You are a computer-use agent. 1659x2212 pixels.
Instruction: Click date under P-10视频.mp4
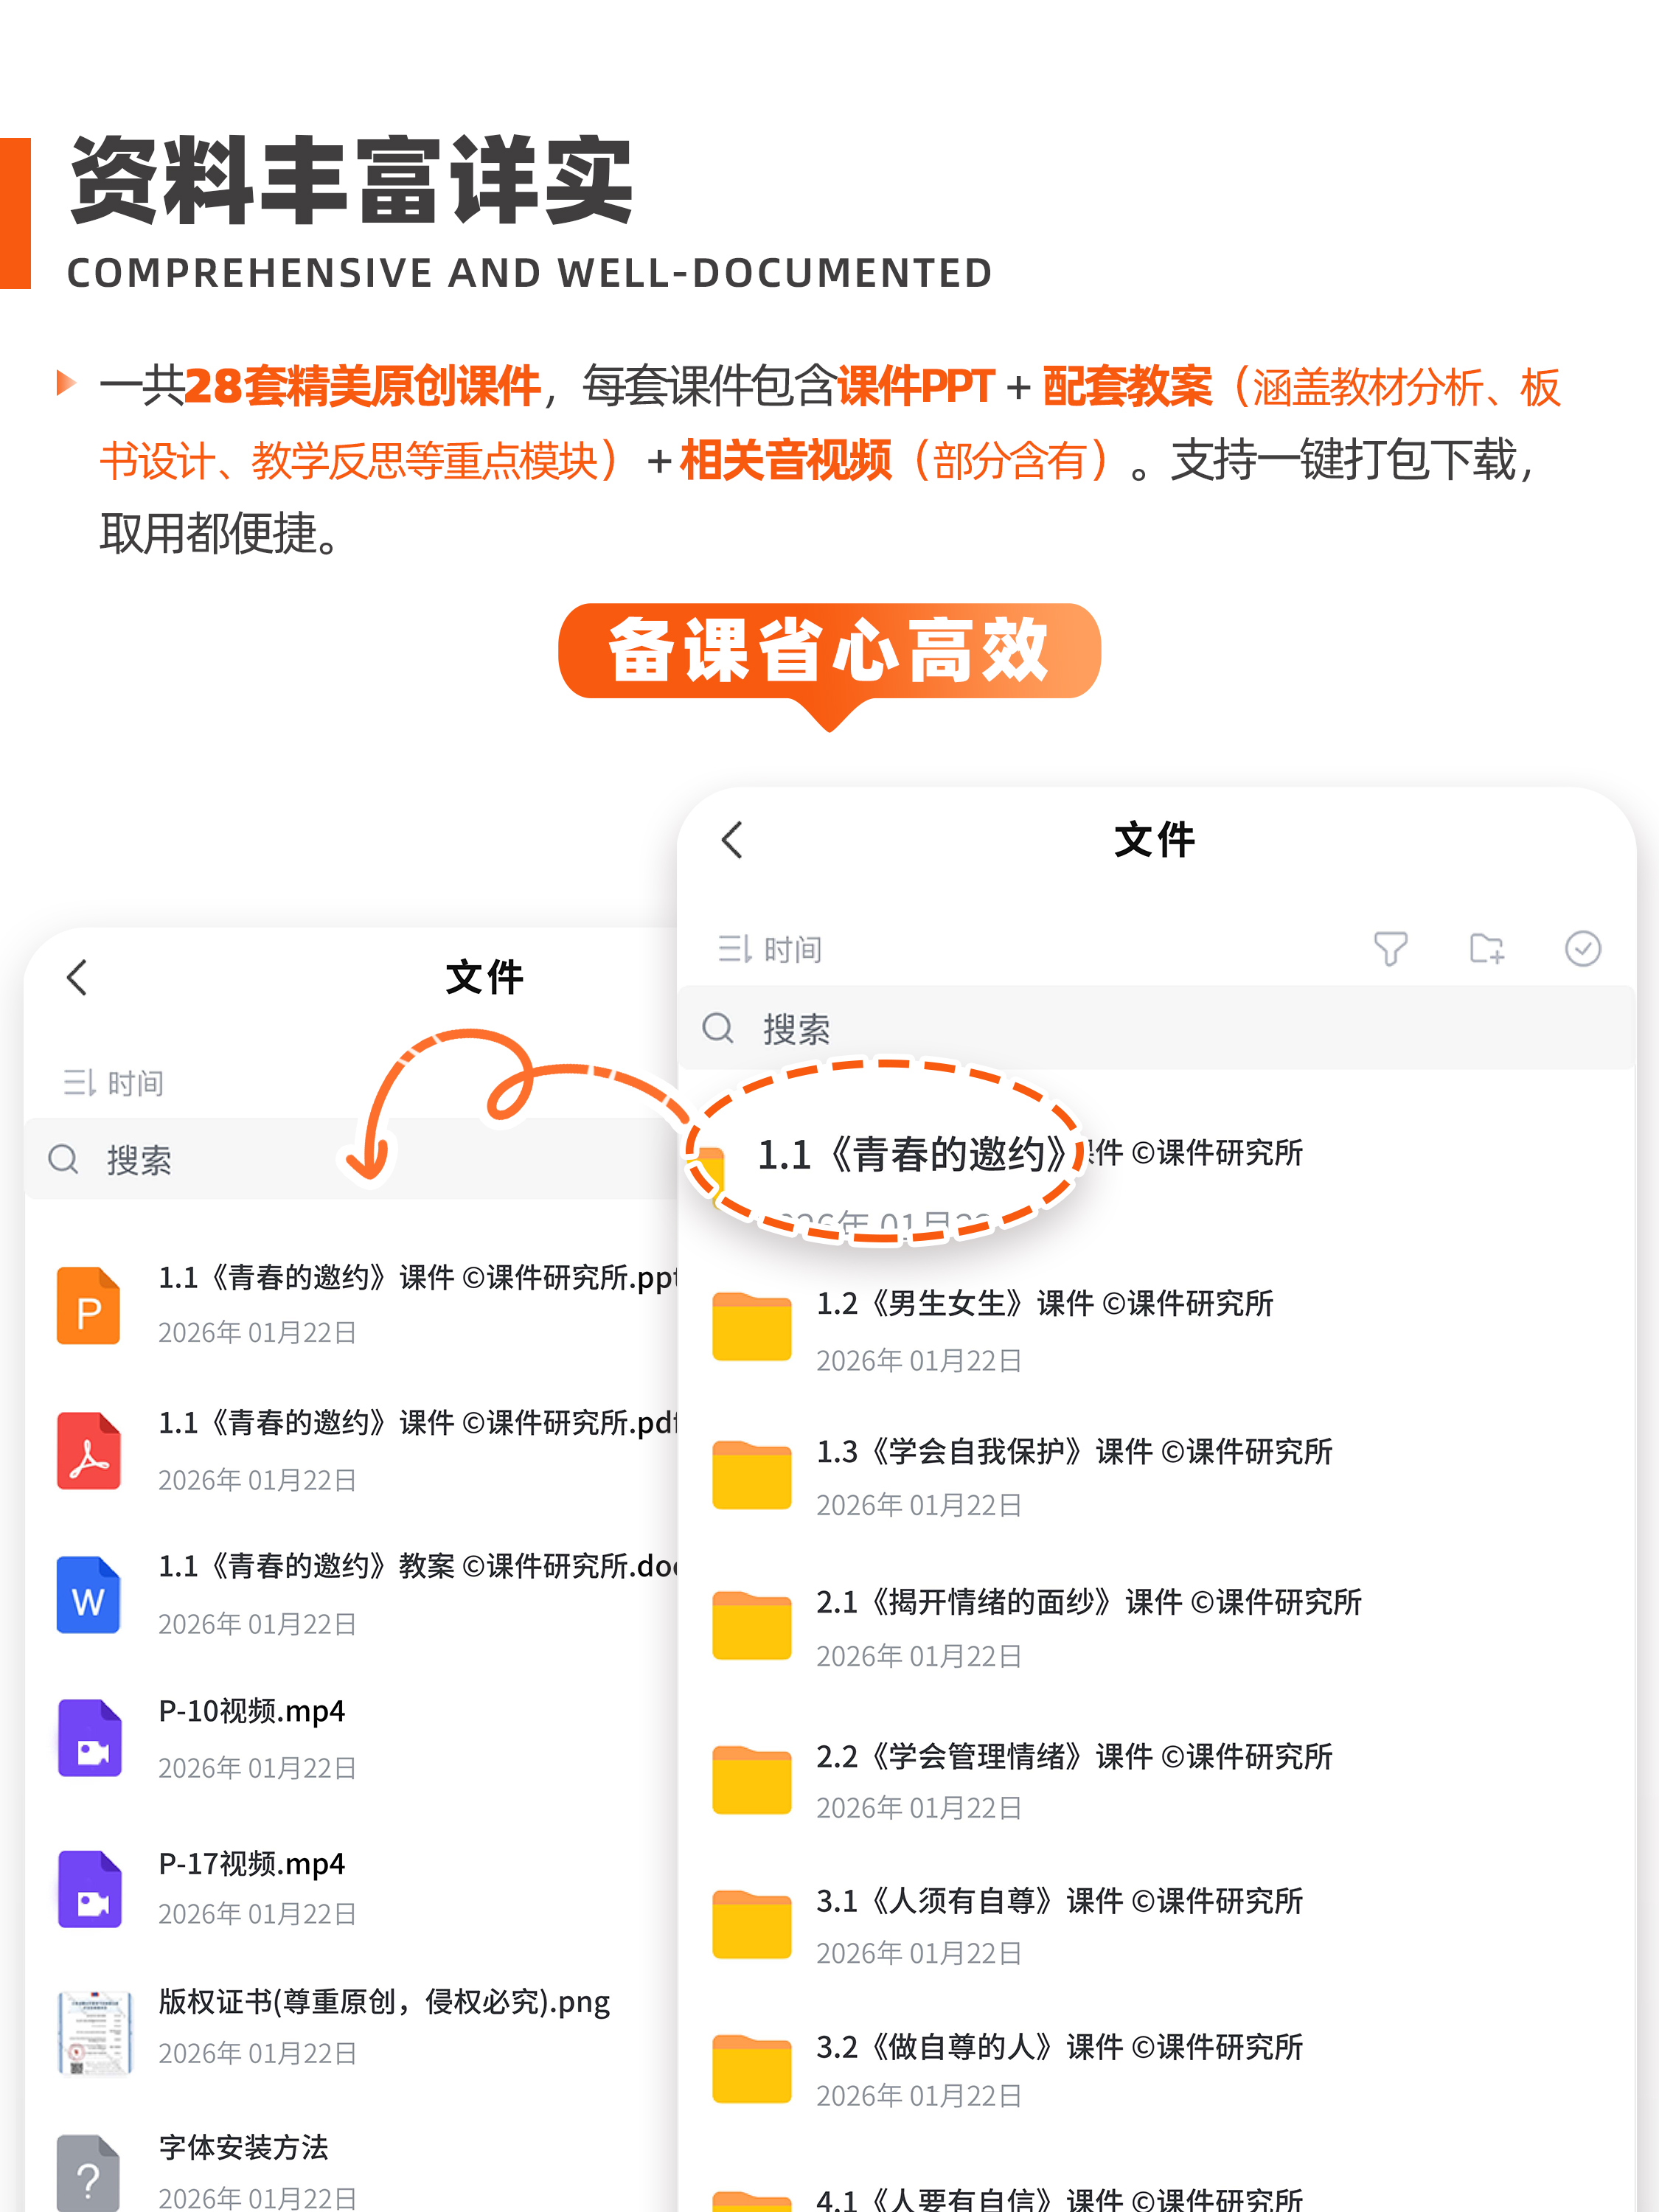coord(257,1768)
